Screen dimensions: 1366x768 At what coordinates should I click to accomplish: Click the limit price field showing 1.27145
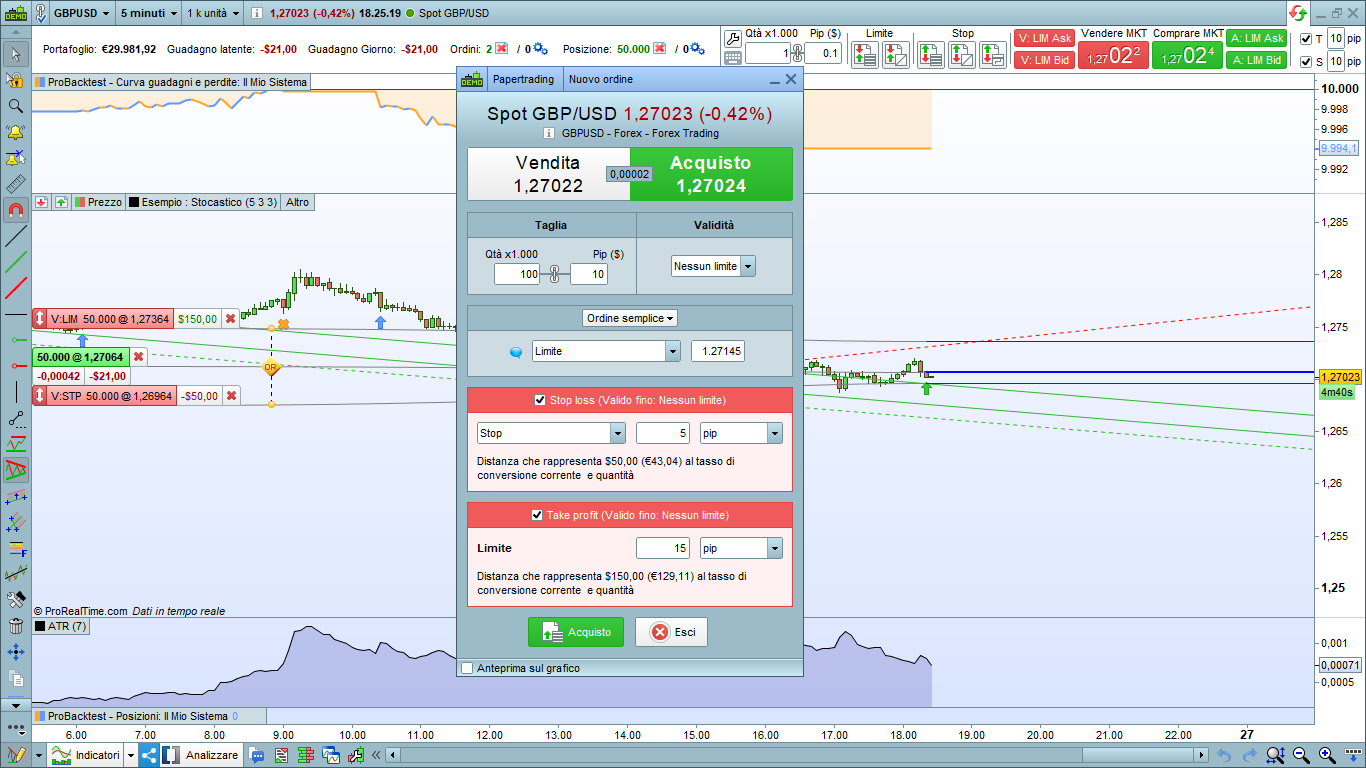point(717,351)
